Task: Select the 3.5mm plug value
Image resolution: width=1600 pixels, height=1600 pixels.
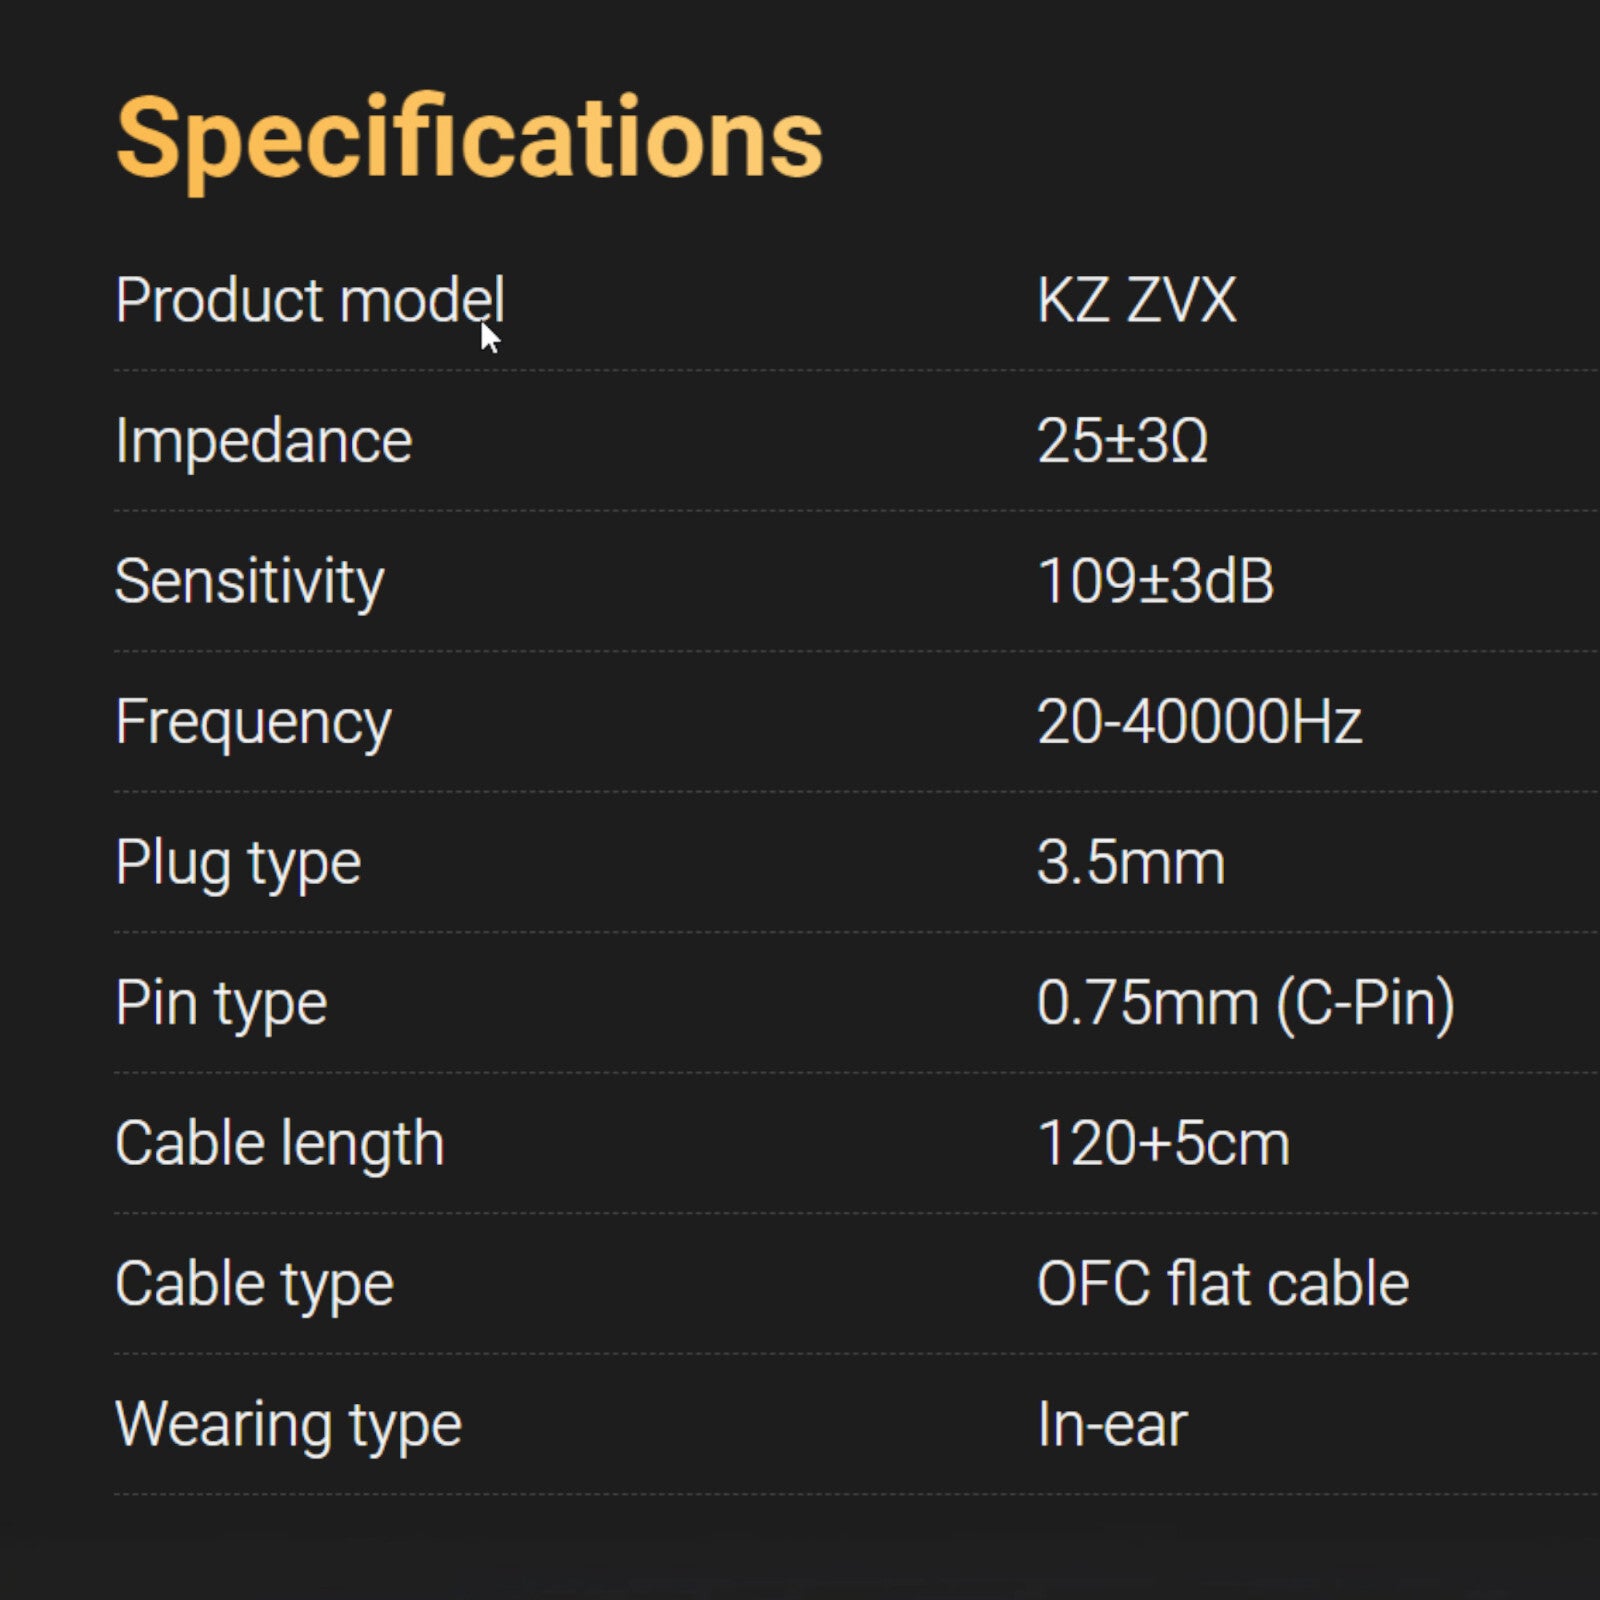Action: [x=1130, y=863]
